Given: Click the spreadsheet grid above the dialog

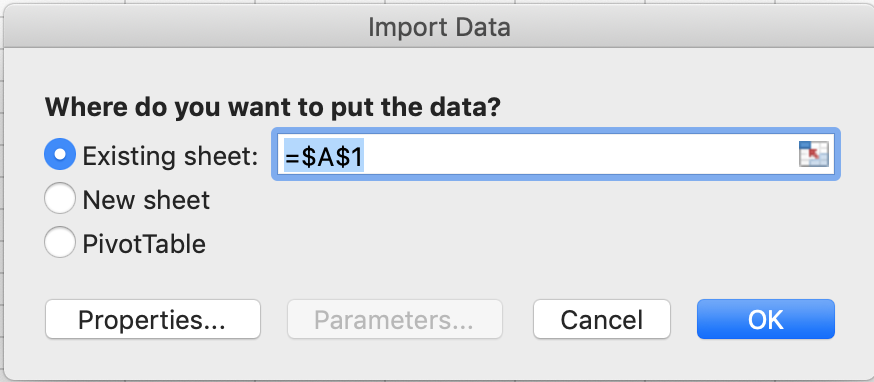Looking at the screenshot, I should pyautogui.click(x=439, y=3).
